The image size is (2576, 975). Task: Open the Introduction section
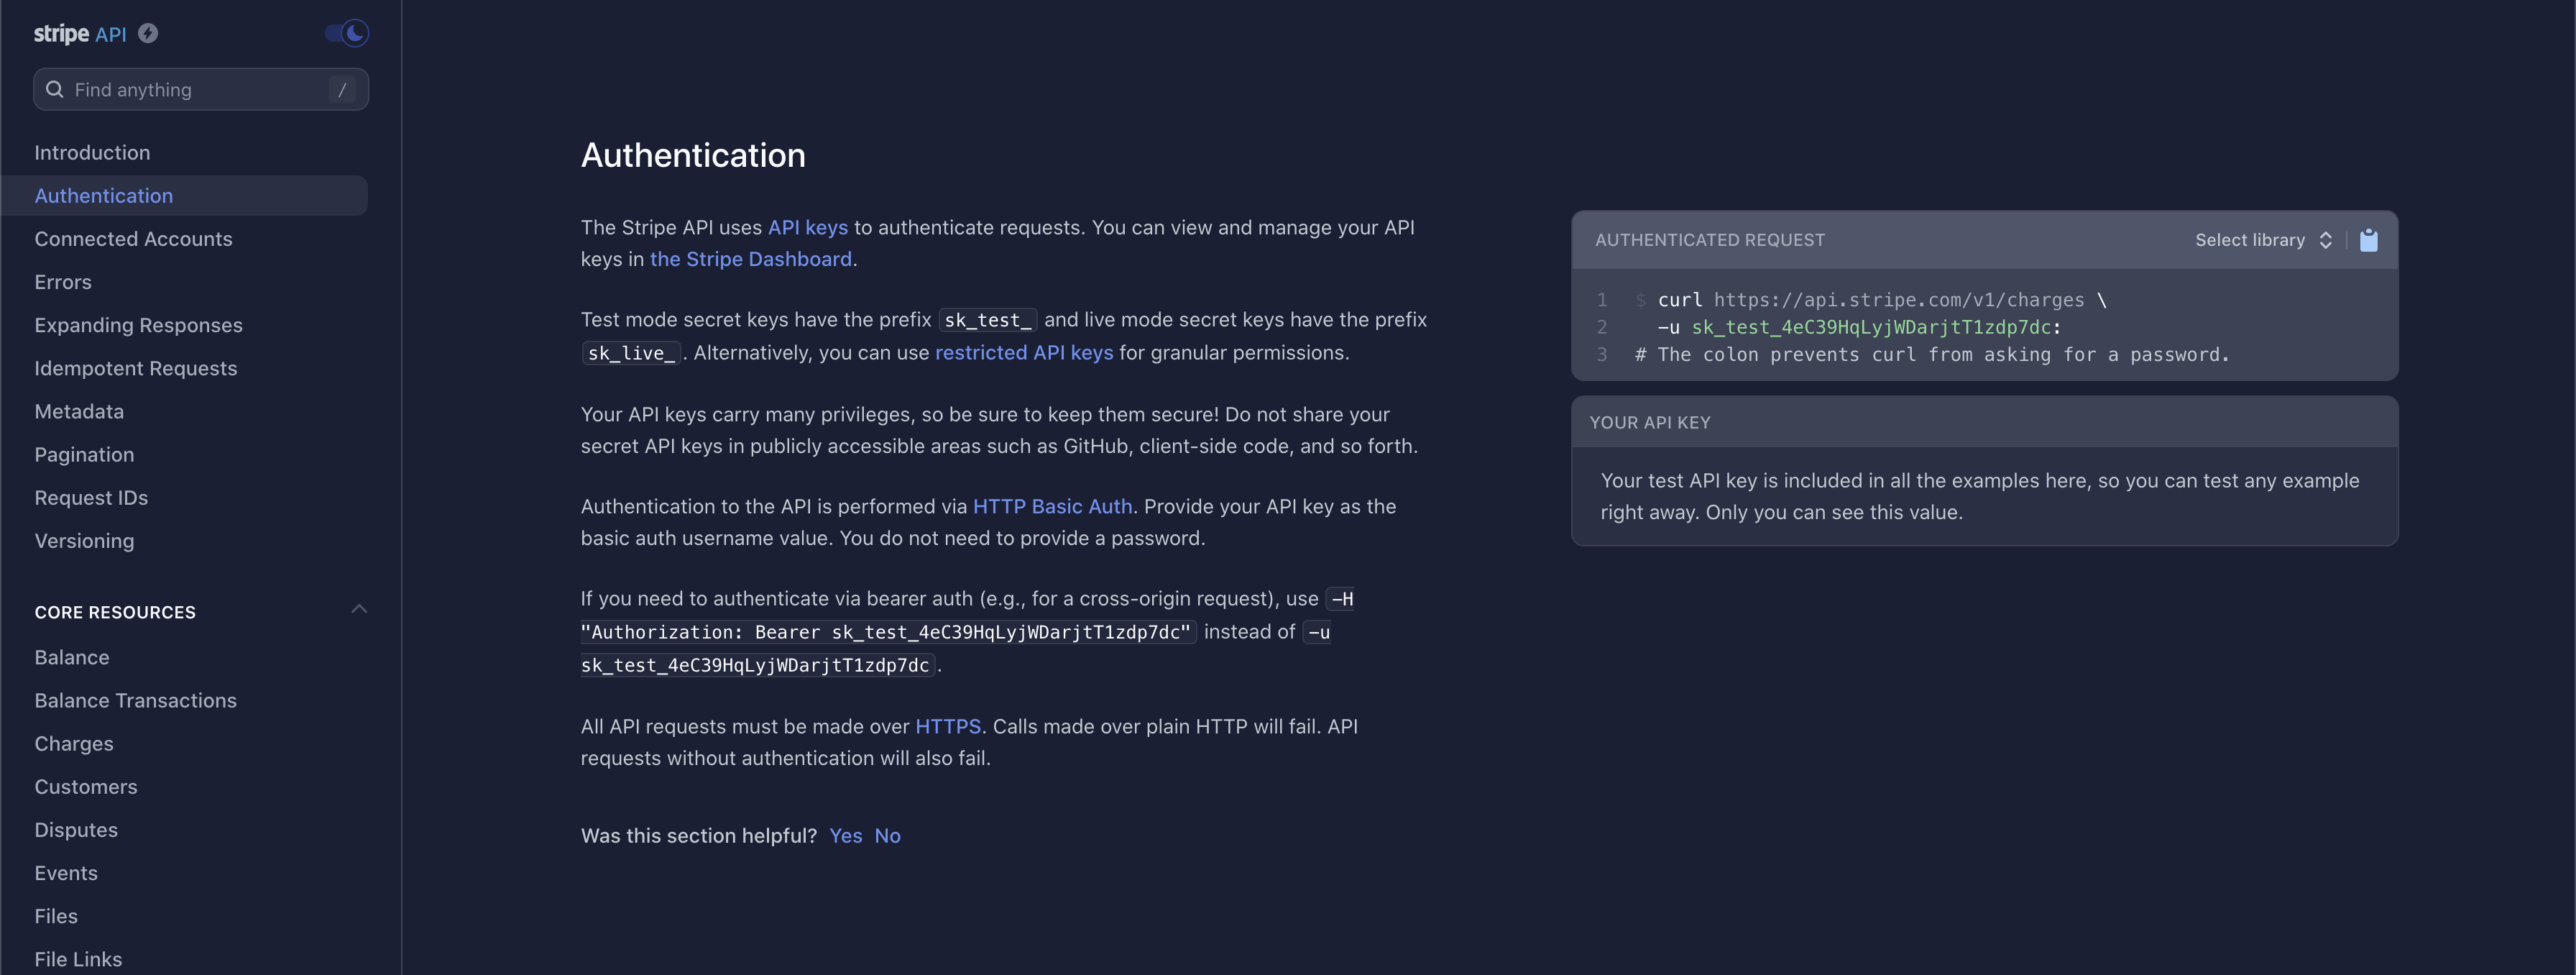[92, 153]
